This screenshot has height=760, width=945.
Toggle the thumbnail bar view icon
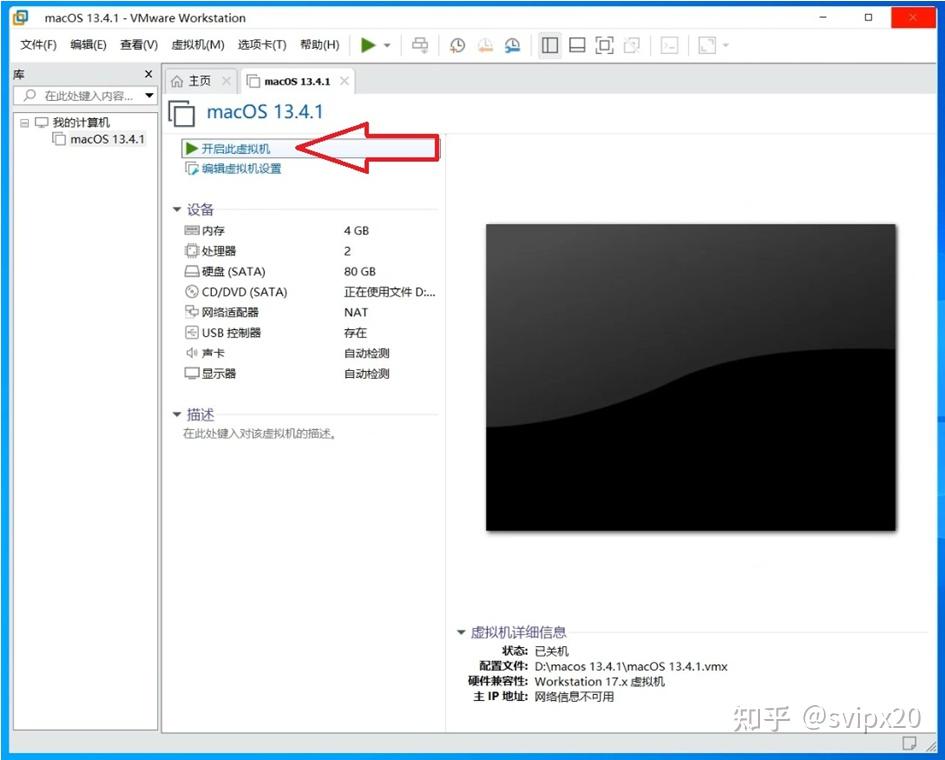pos(577,45)
